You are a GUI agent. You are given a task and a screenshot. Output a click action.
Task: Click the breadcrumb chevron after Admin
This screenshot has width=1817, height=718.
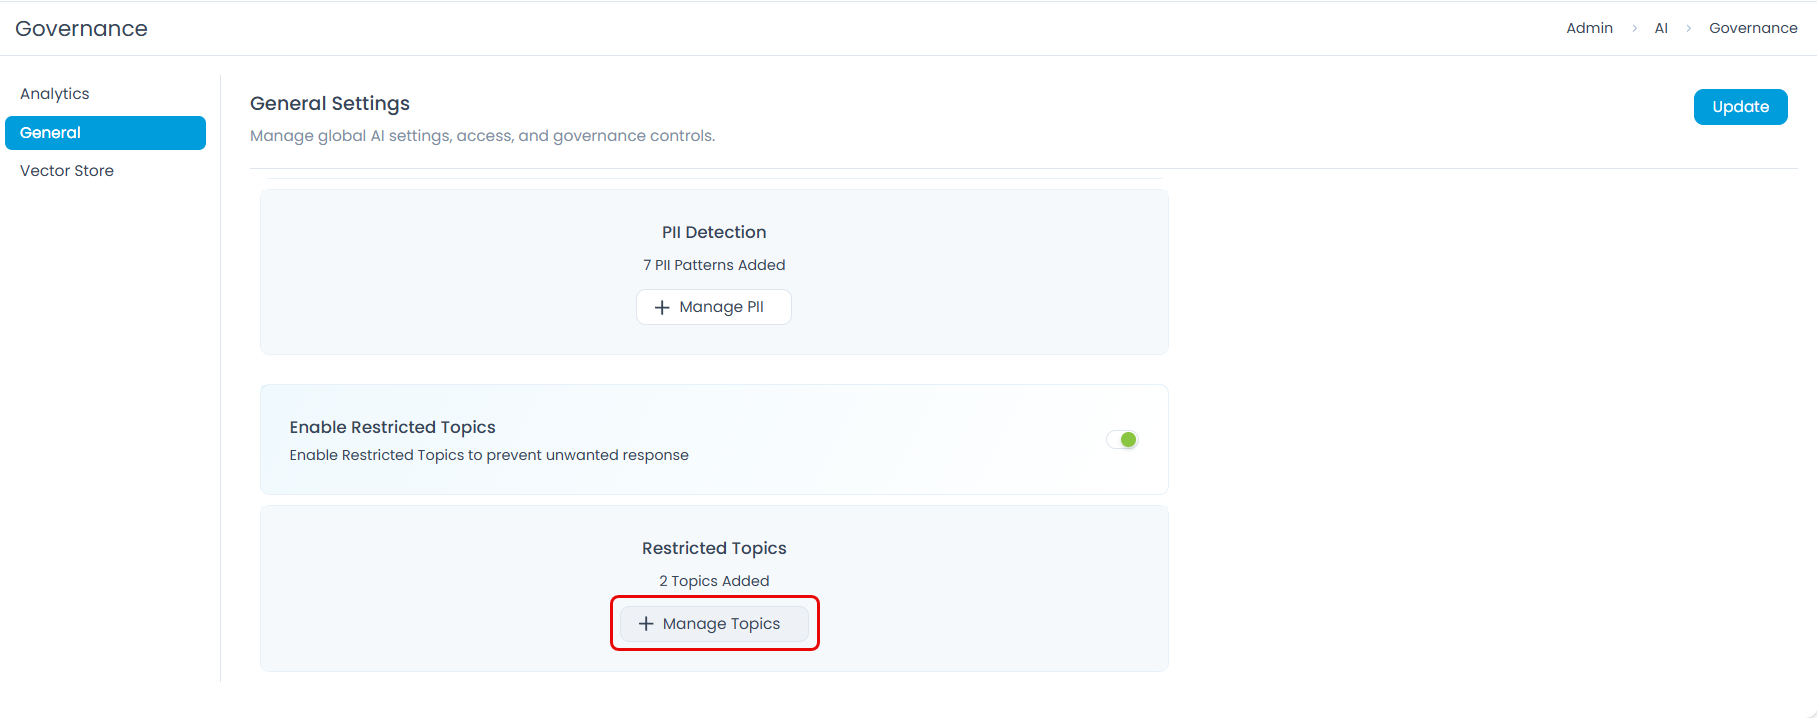point(1635,29)
